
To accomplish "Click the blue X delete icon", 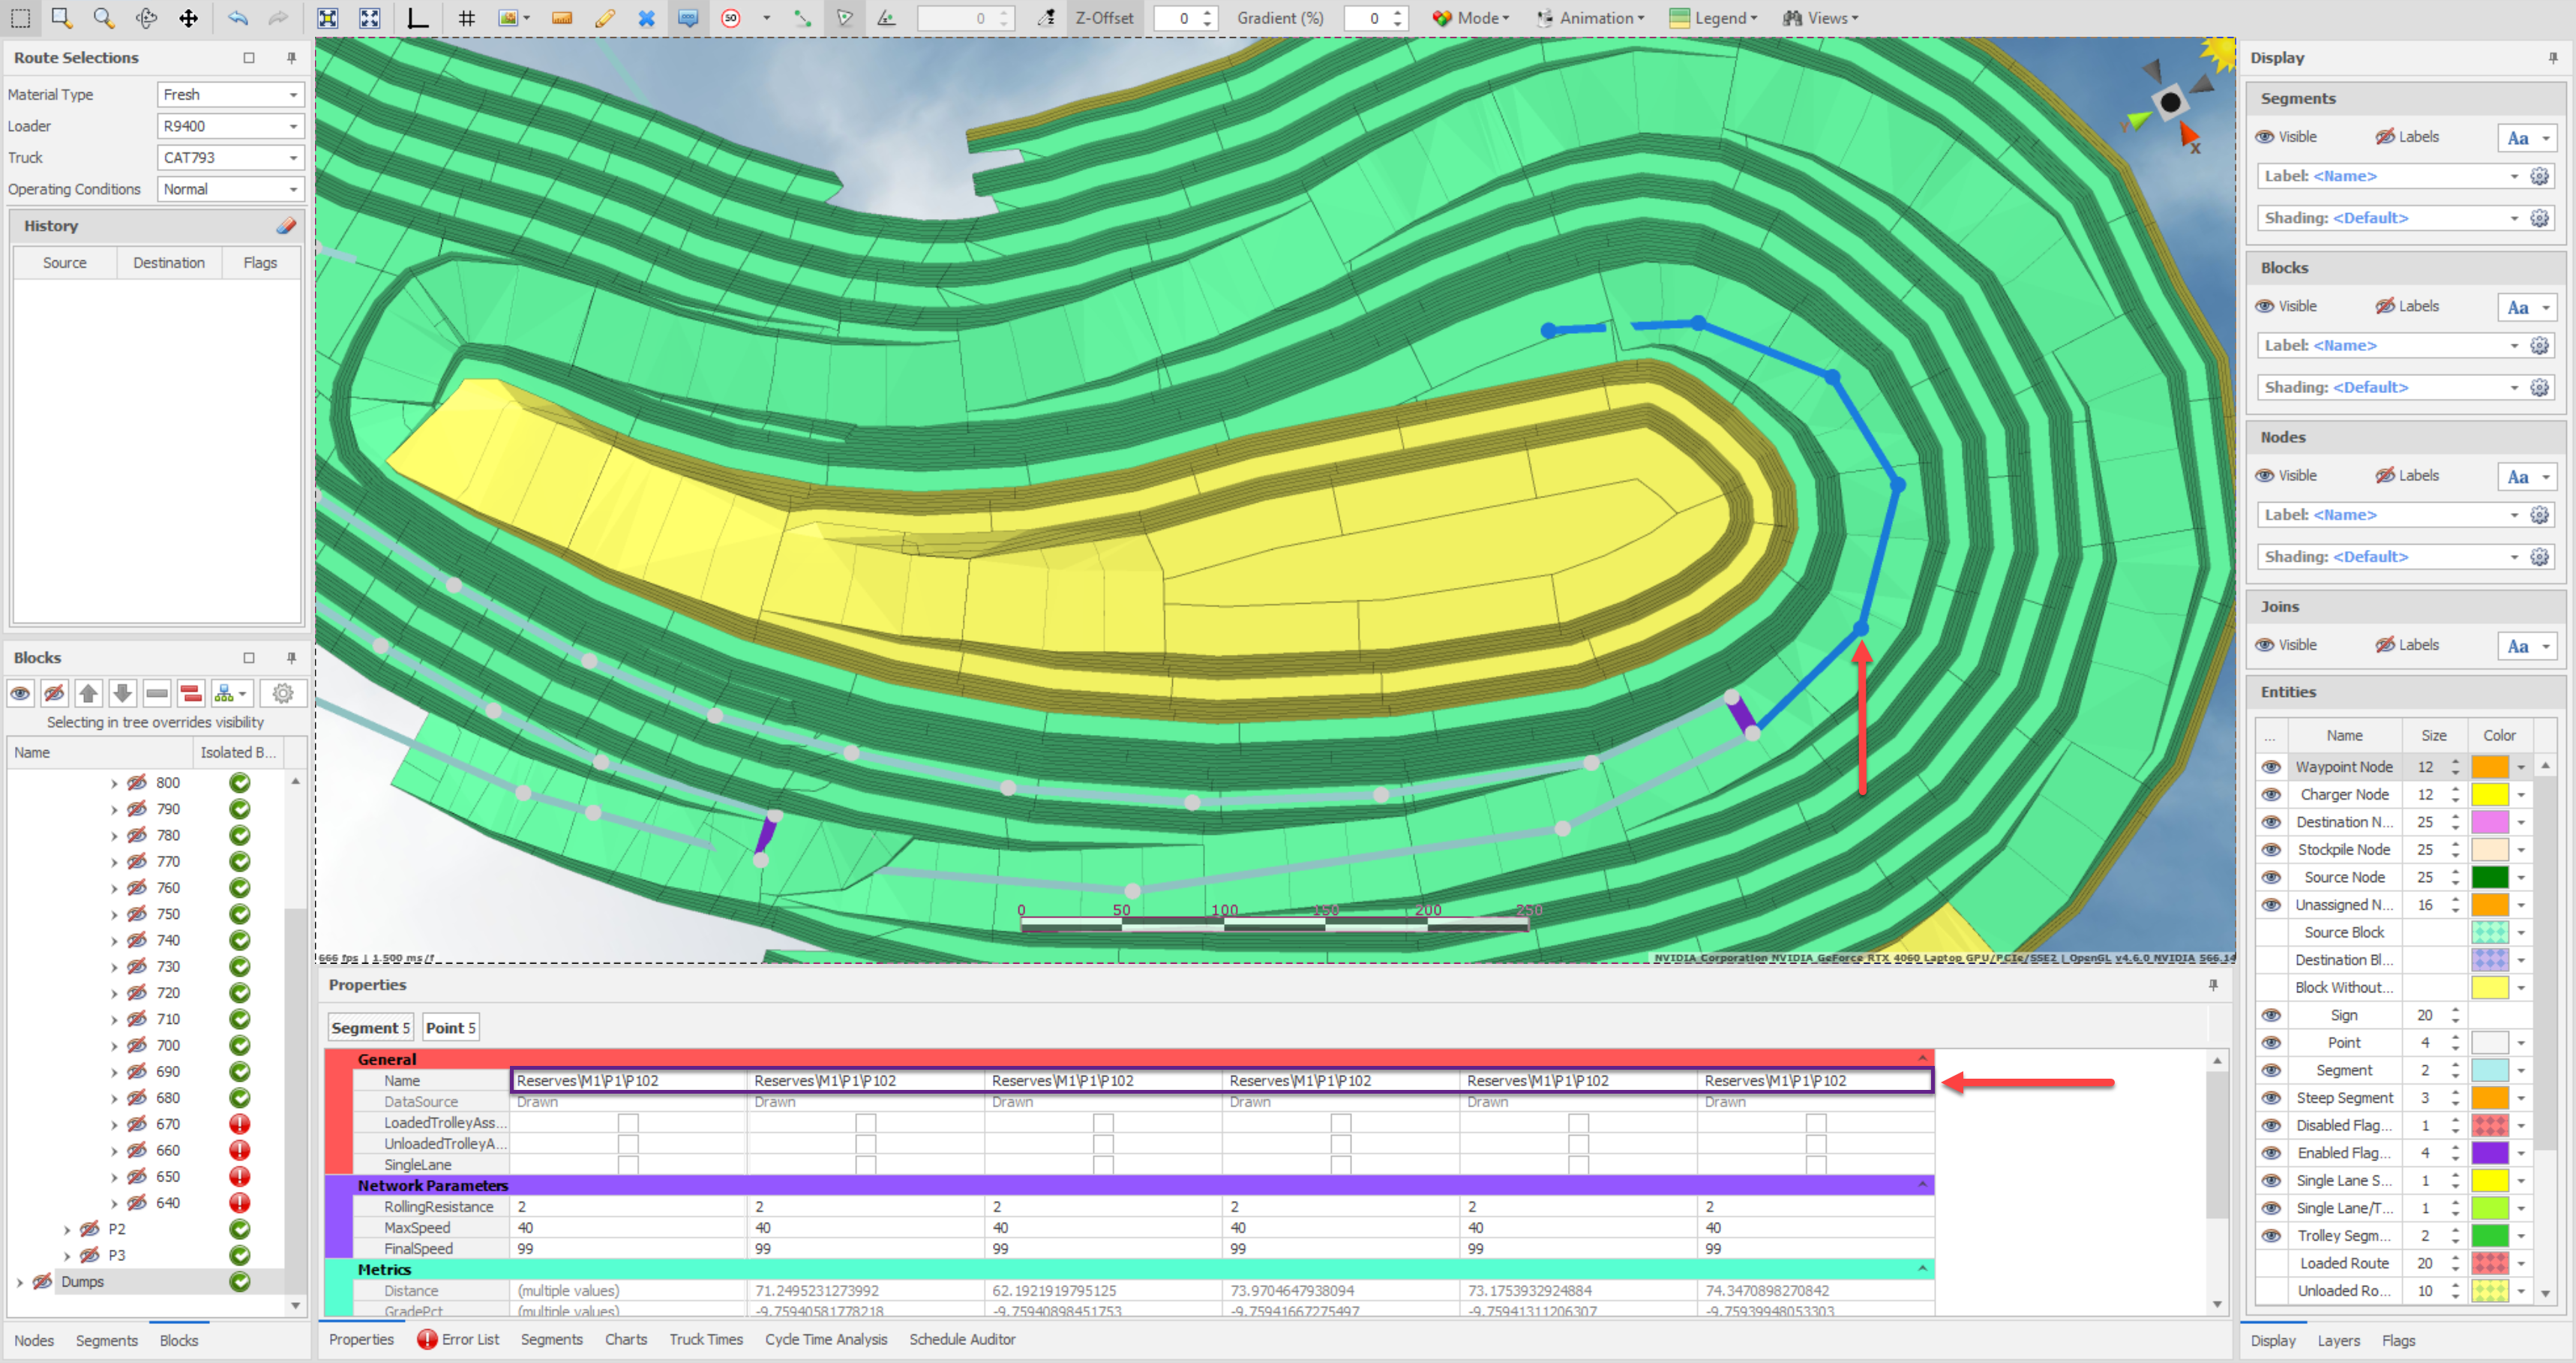I will coord(646,18).
